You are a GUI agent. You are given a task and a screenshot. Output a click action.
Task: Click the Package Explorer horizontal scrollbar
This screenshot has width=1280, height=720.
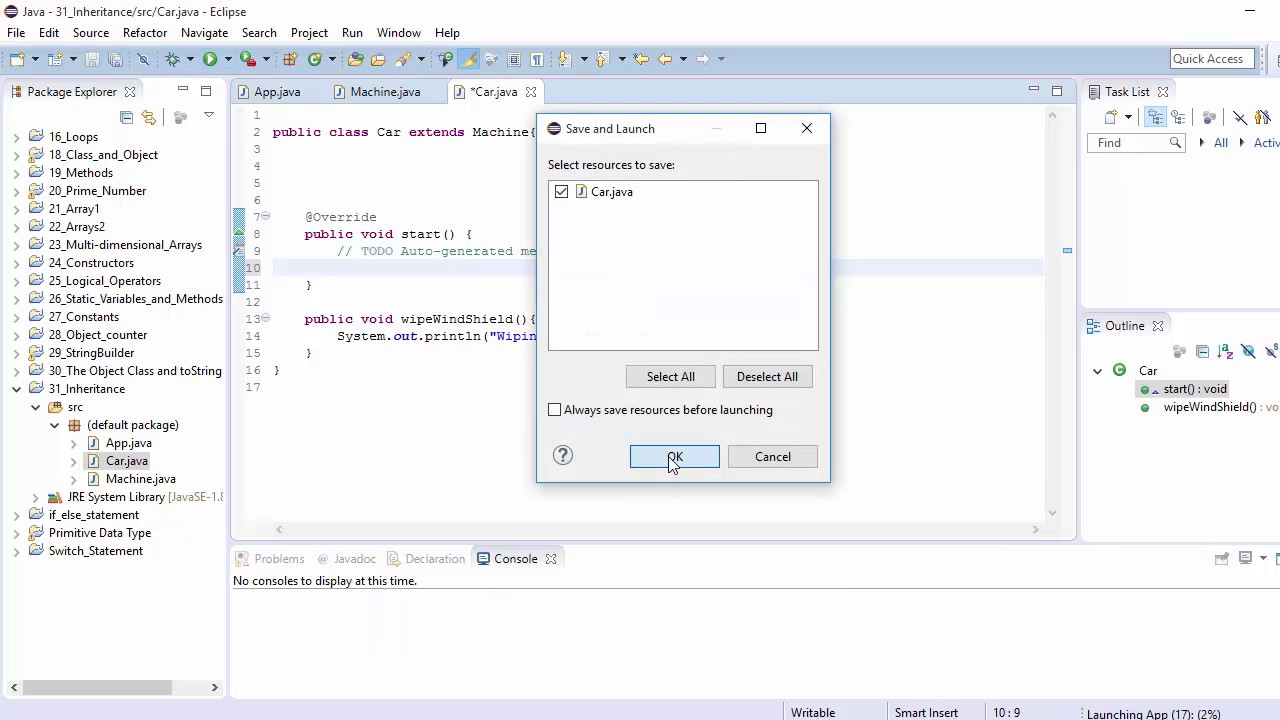(x=96, y=687)
